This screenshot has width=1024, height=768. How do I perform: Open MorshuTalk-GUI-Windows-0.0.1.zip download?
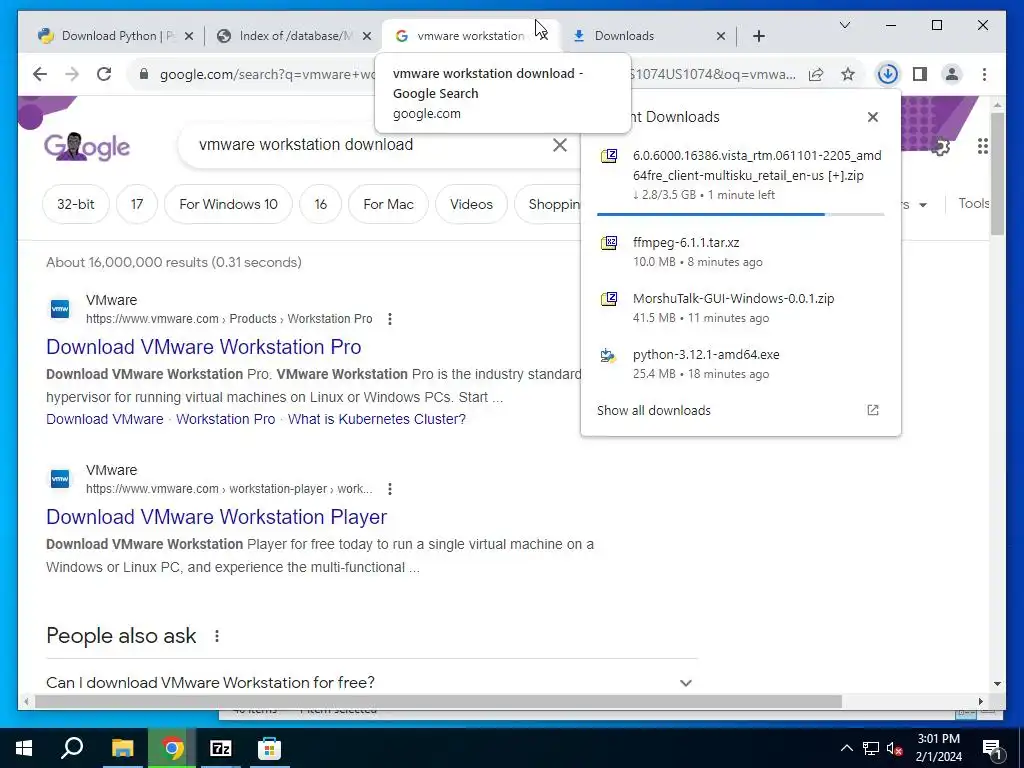[x=741, y=308]
